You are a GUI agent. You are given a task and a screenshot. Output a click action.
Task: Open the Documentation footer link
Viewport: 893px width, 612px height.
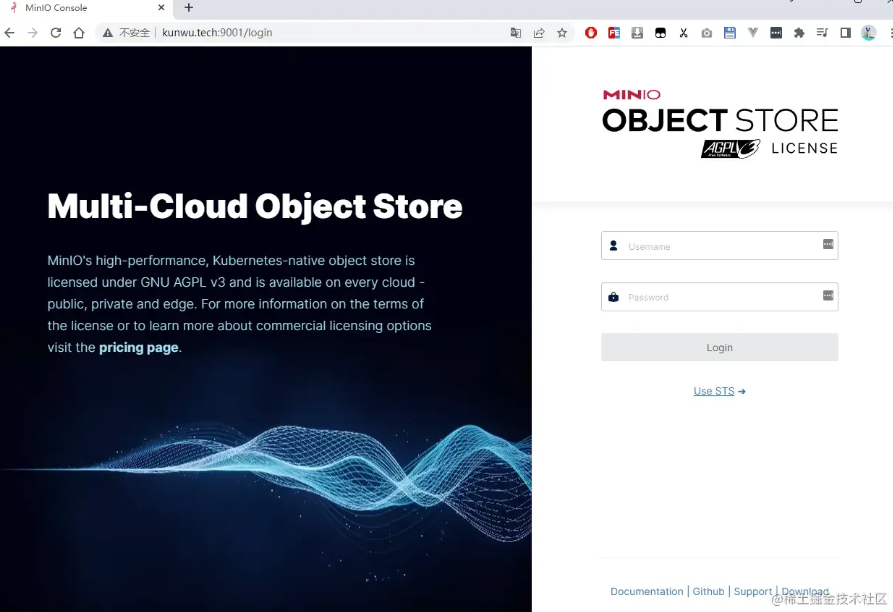[x=647, y=591]
